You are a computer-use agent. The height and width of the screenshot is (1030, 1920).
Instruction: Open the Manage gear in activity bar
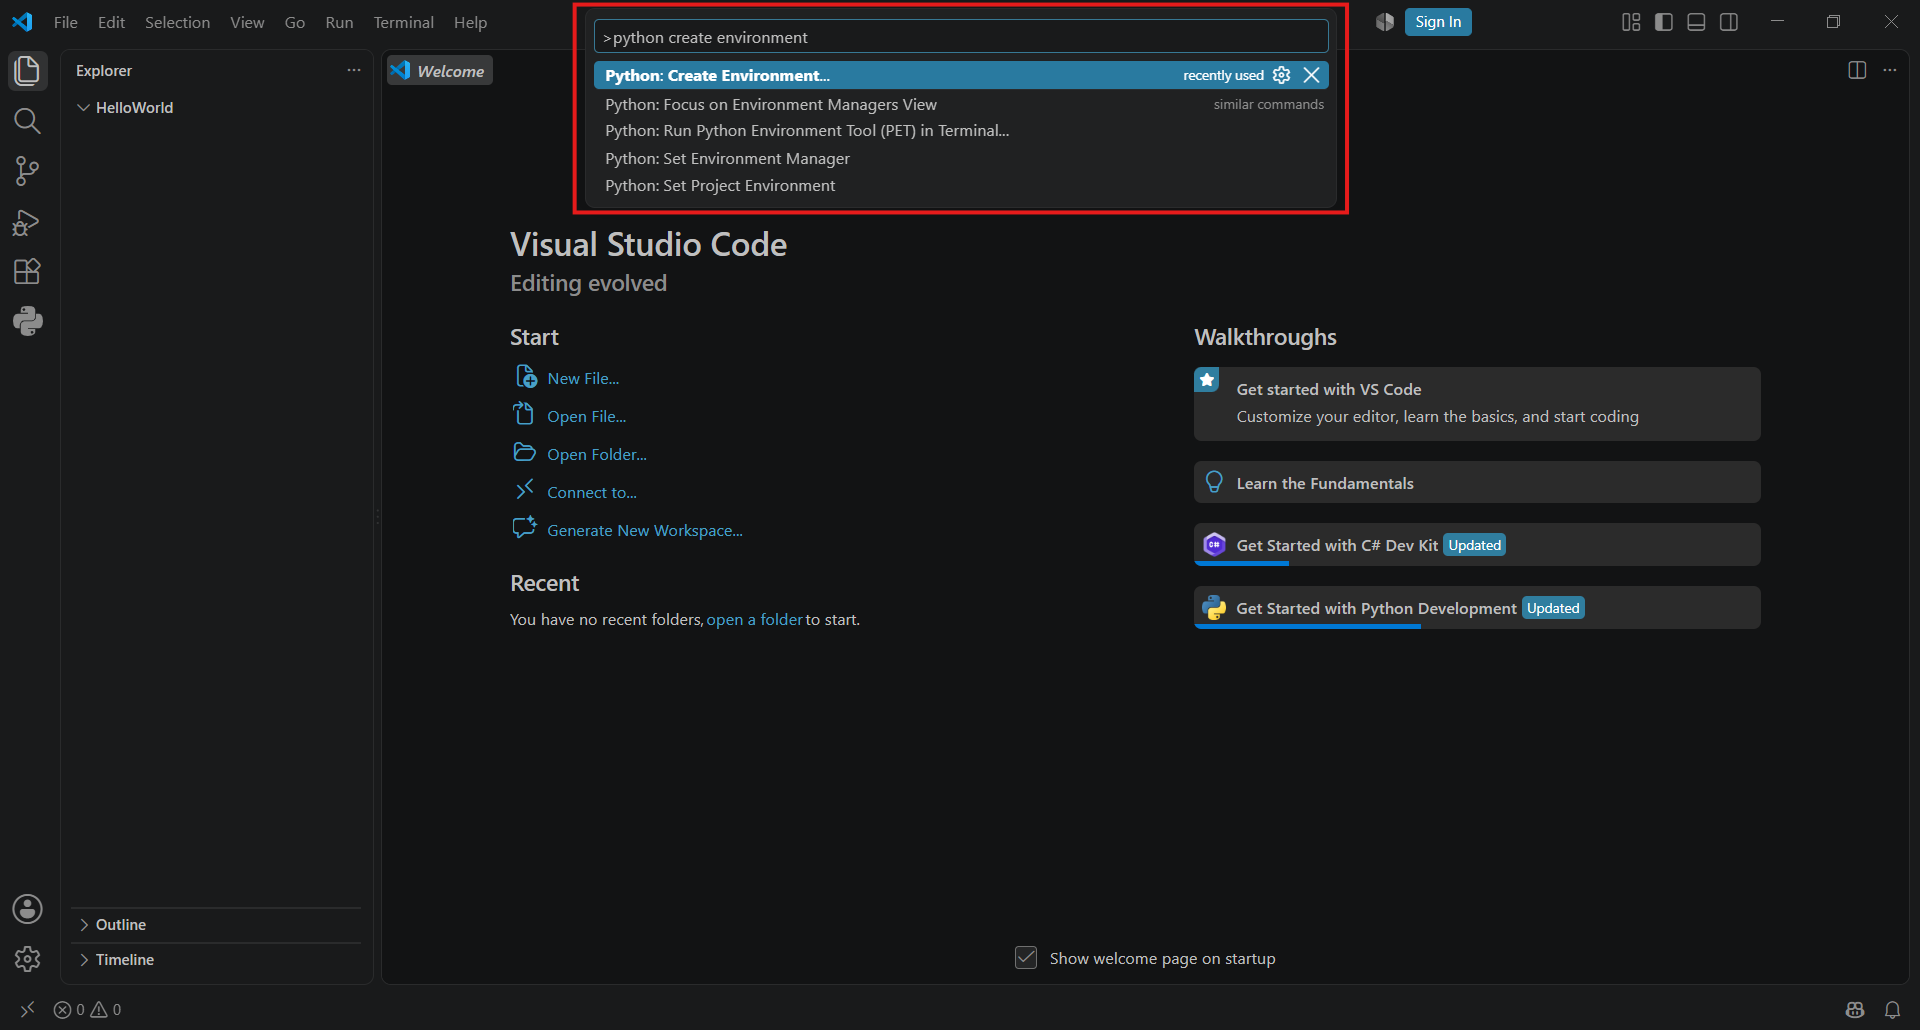pos(27,959)
